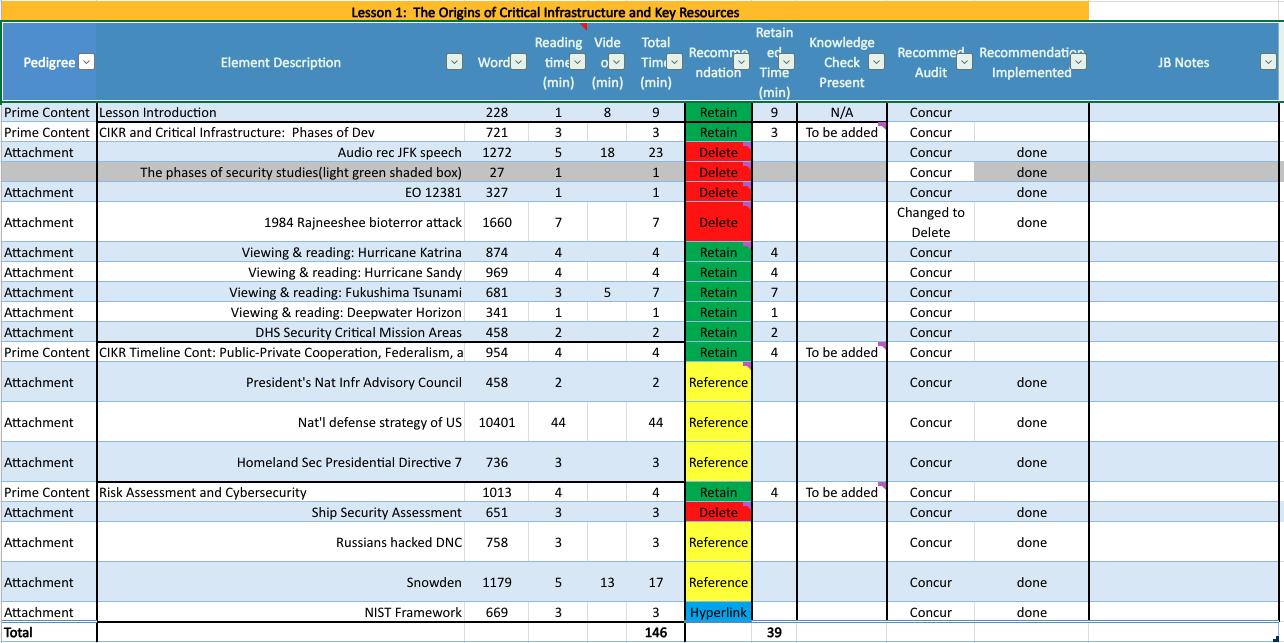Select the total time cell showing 146
Viewport: 1284px width, 643px height.
pyautogui.click(x=656, y=632)
